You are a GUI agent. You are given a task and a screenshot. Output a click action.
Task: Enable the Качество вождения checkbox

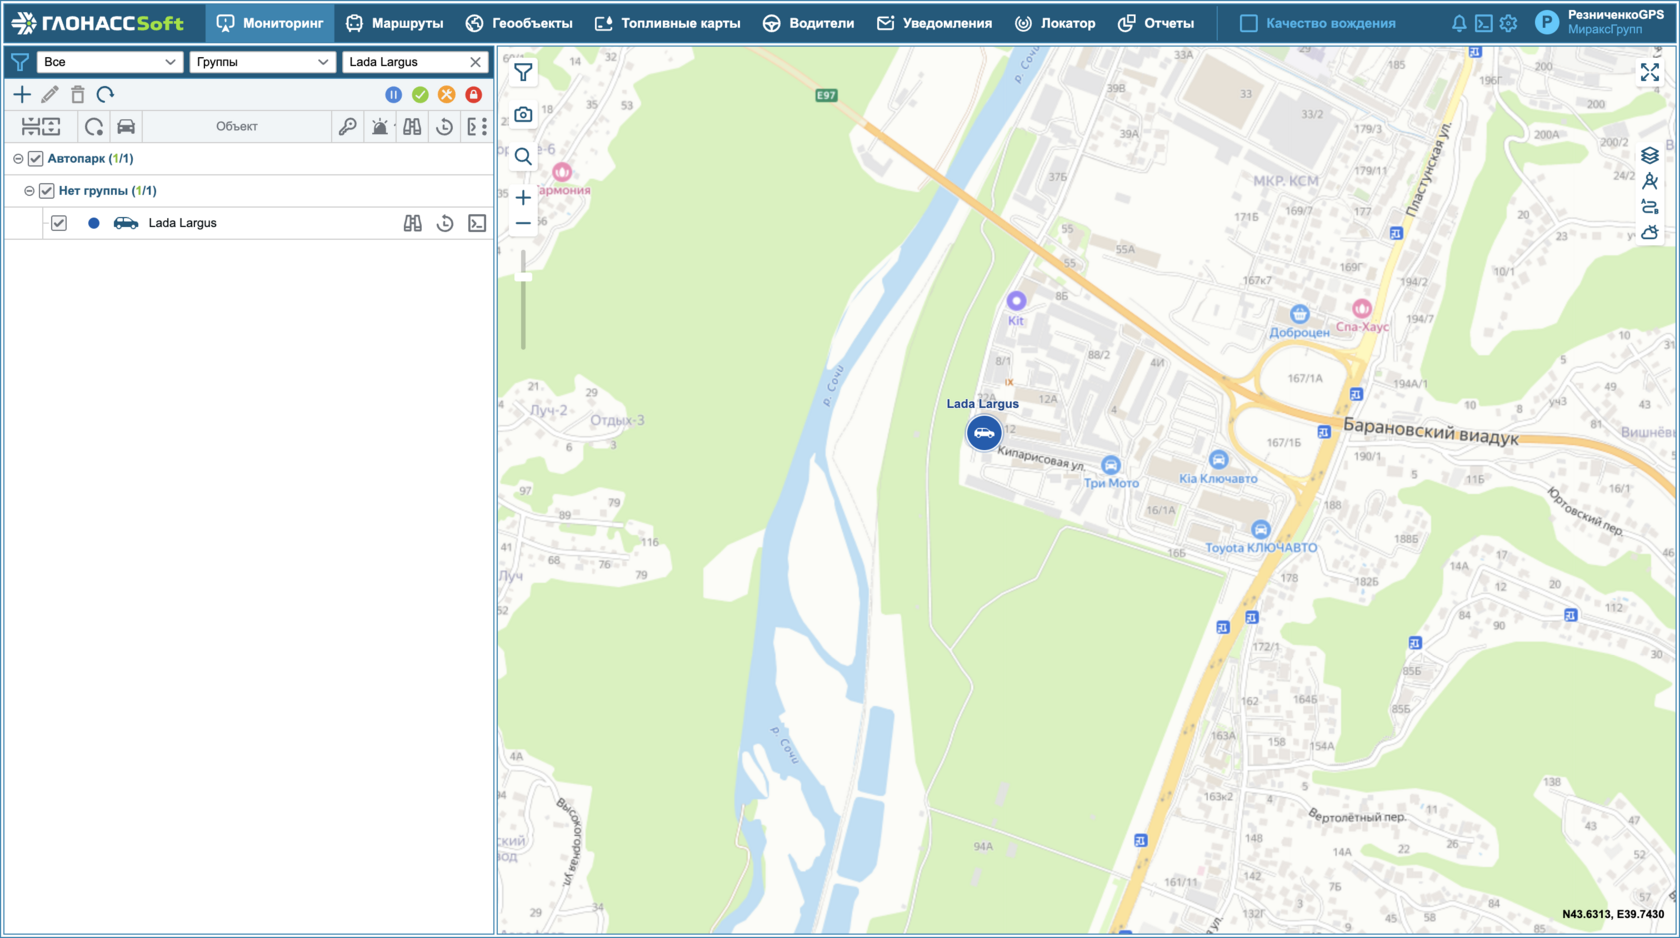click(x=1249, y=23)
